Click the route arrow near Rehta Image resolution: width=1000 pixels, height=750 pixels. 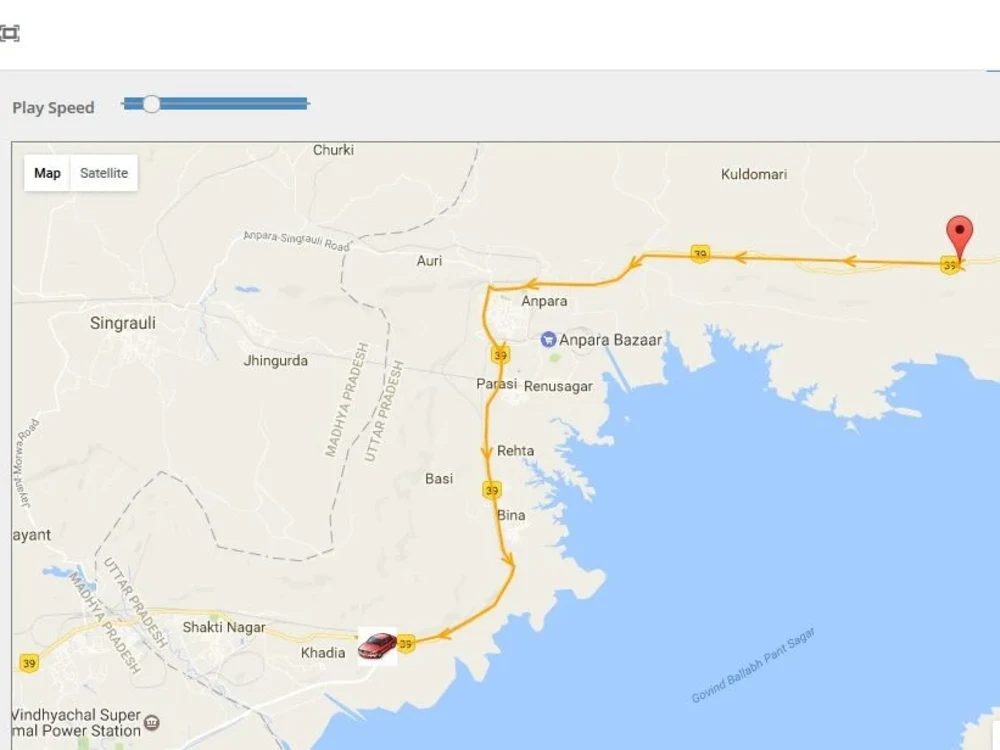[486, 452]
